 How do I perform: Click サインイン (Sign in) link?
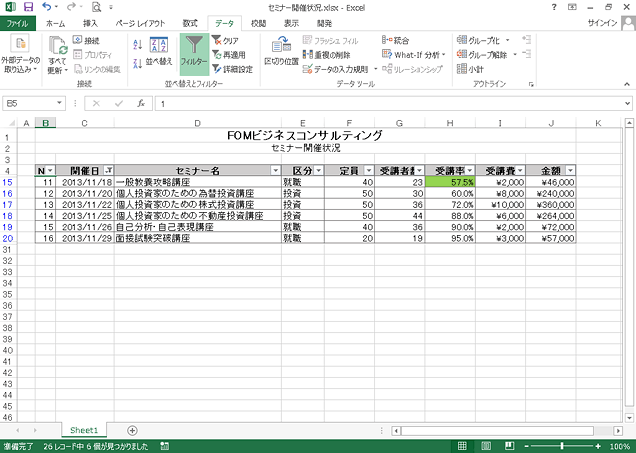pyautogui.click(x=602, y=24)
